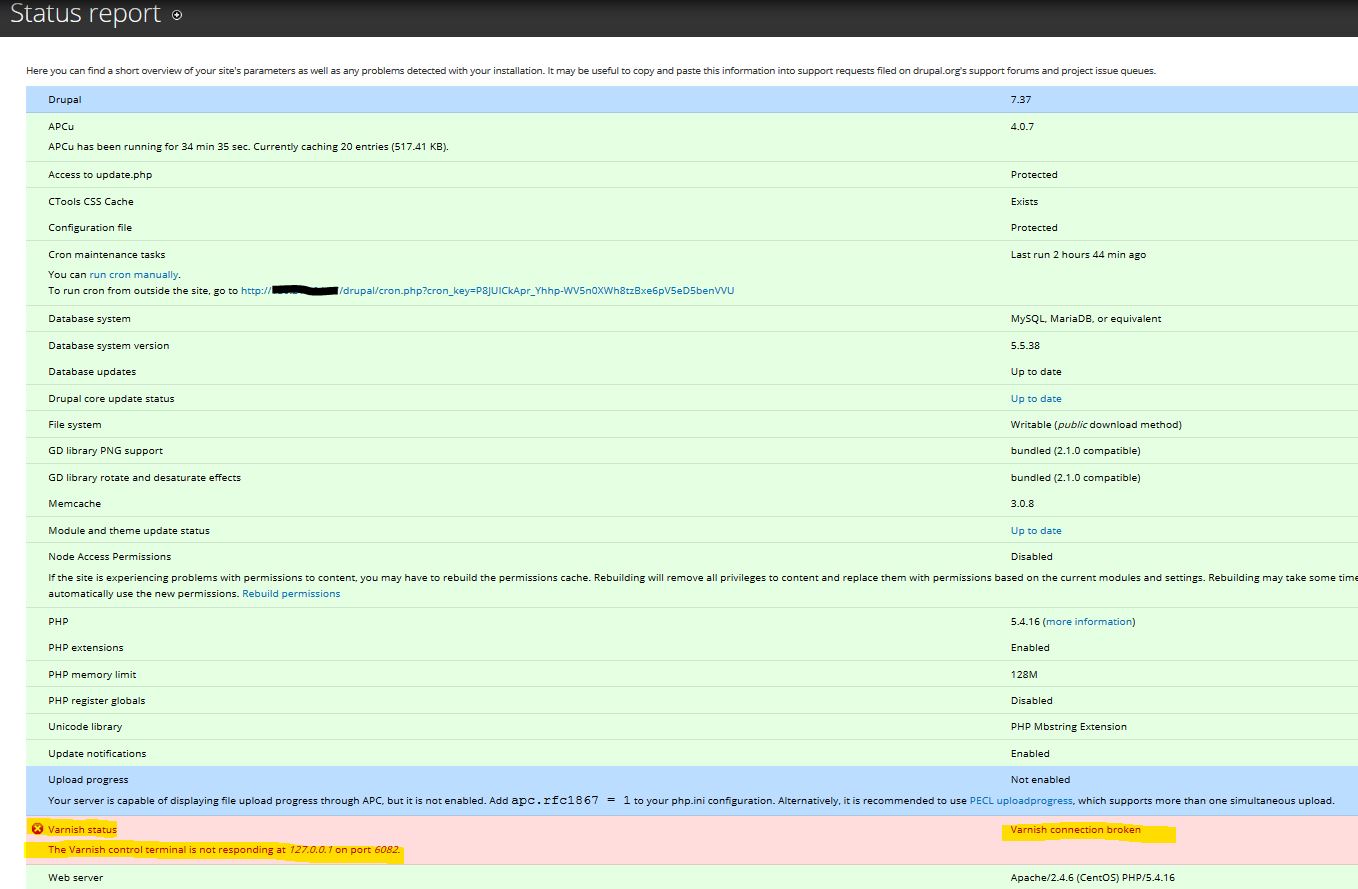This screenshot has height=889, width=1358.
Task: Click the help icon beside Status report title
Action: [x=178, y=14]
